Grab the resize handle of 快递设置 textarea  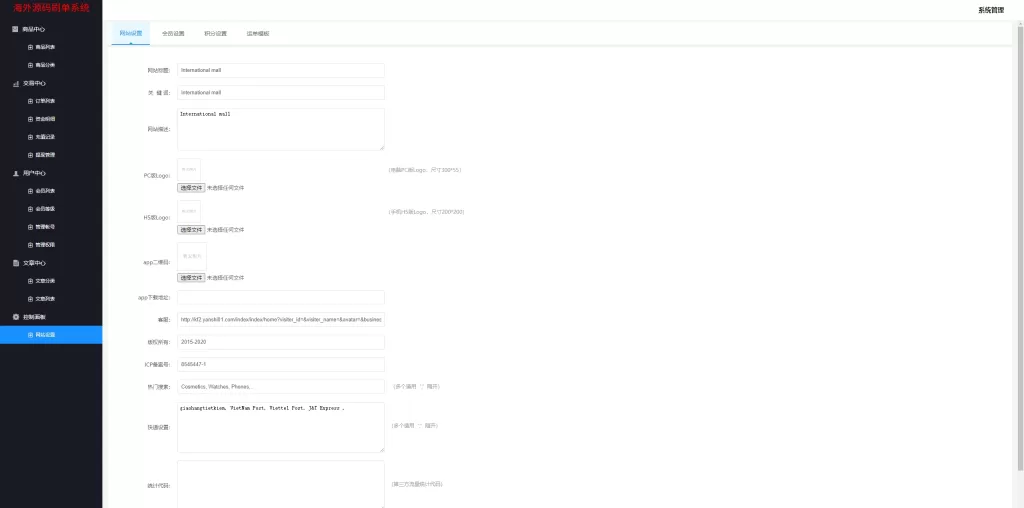(381, 449)
